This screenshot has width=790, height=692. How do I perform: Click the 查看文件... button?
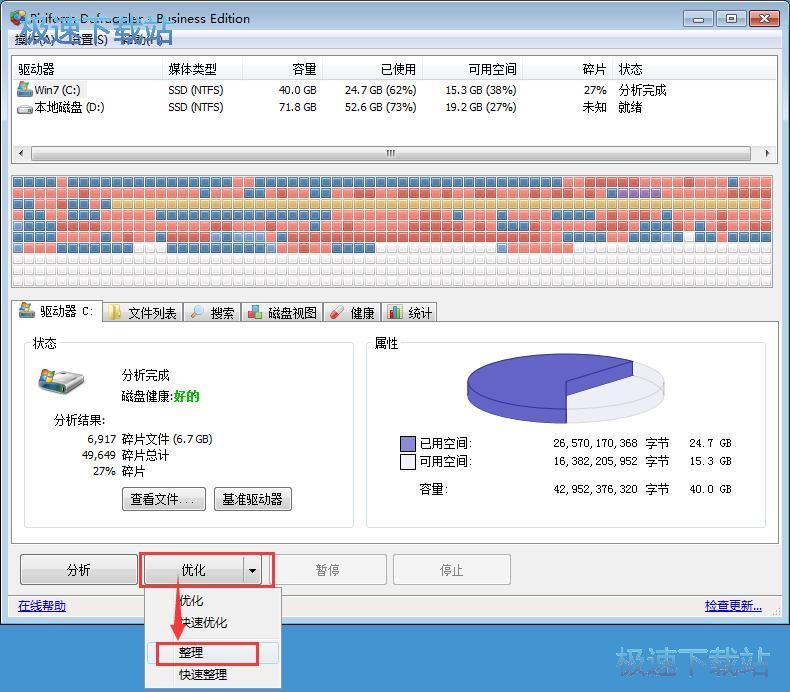point(164,499)
